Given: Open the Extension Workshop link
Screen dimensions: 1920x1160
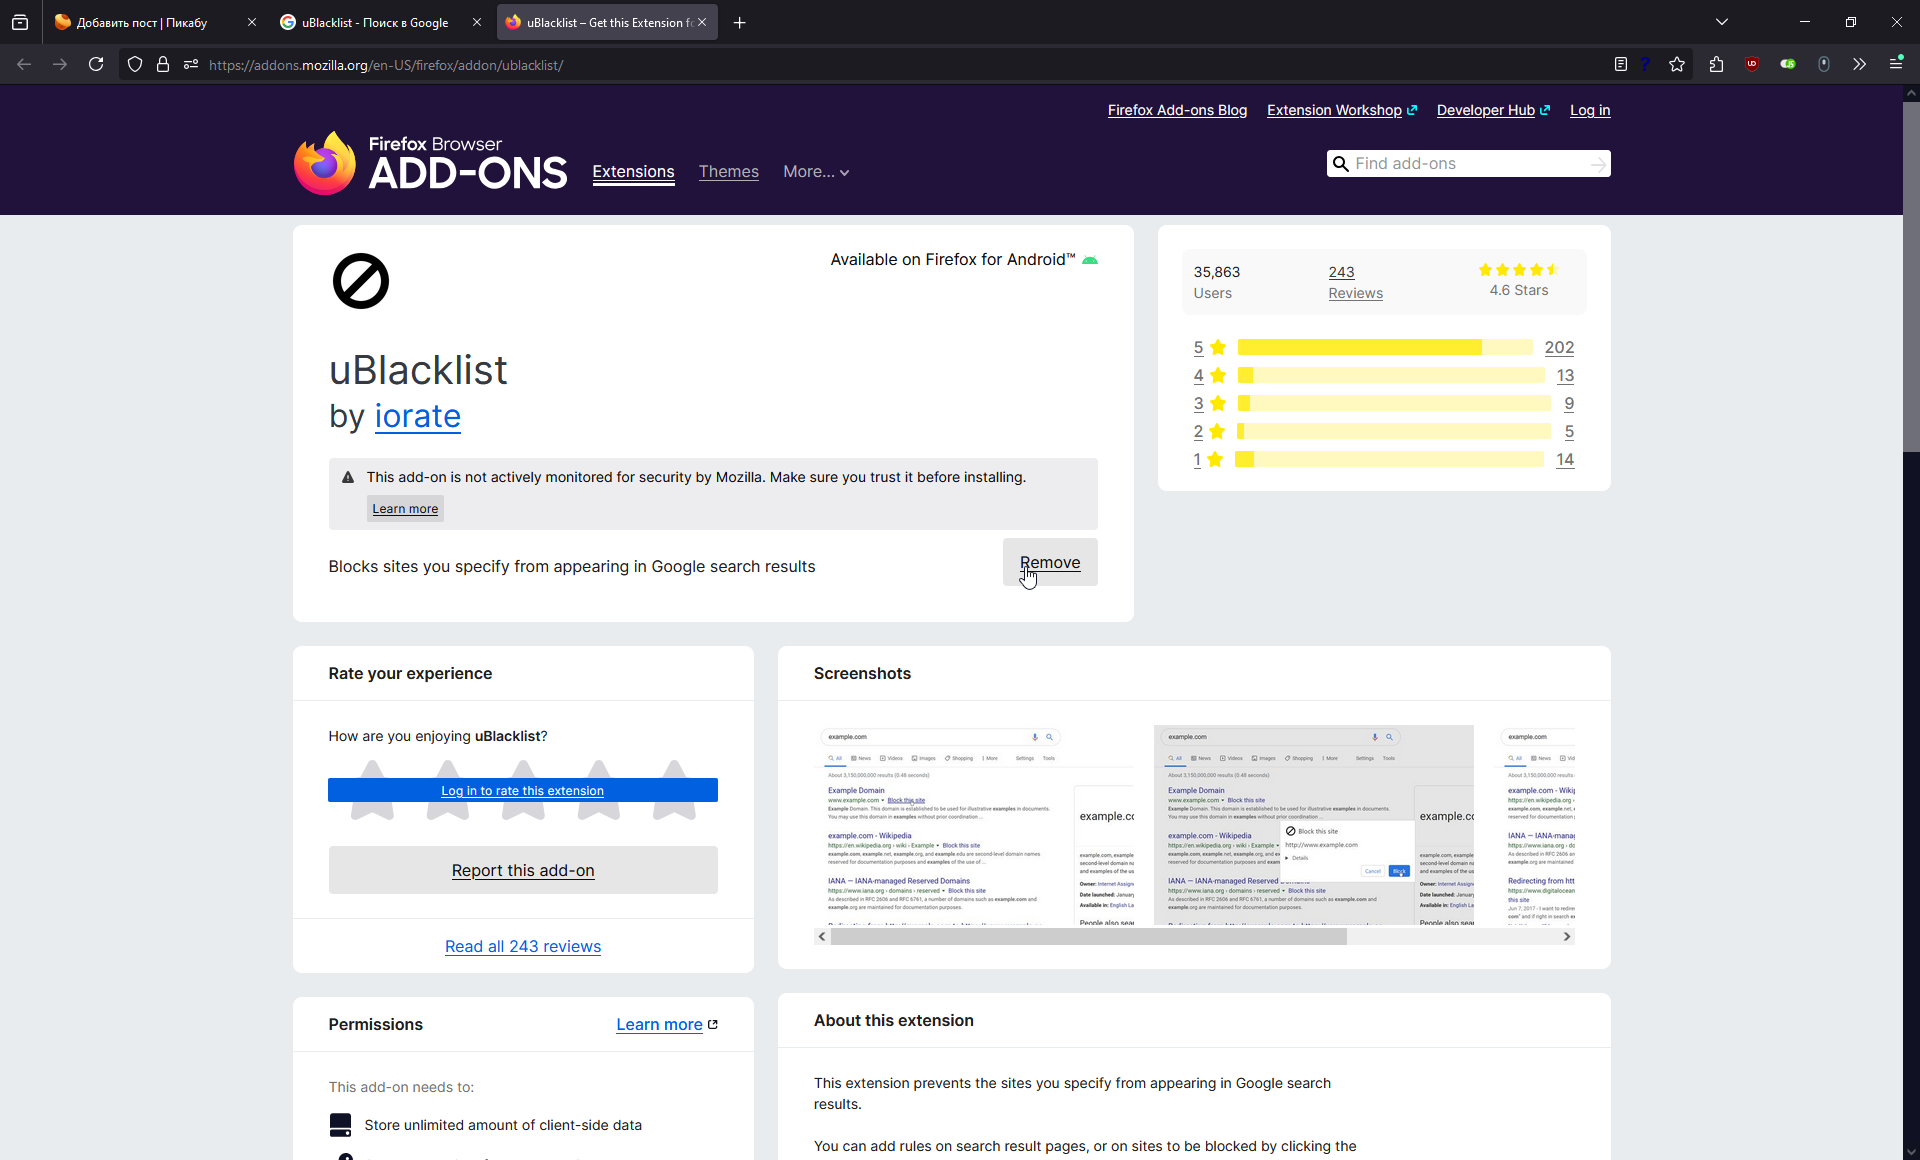Looking at the screenshot, I should (1342, 110).
